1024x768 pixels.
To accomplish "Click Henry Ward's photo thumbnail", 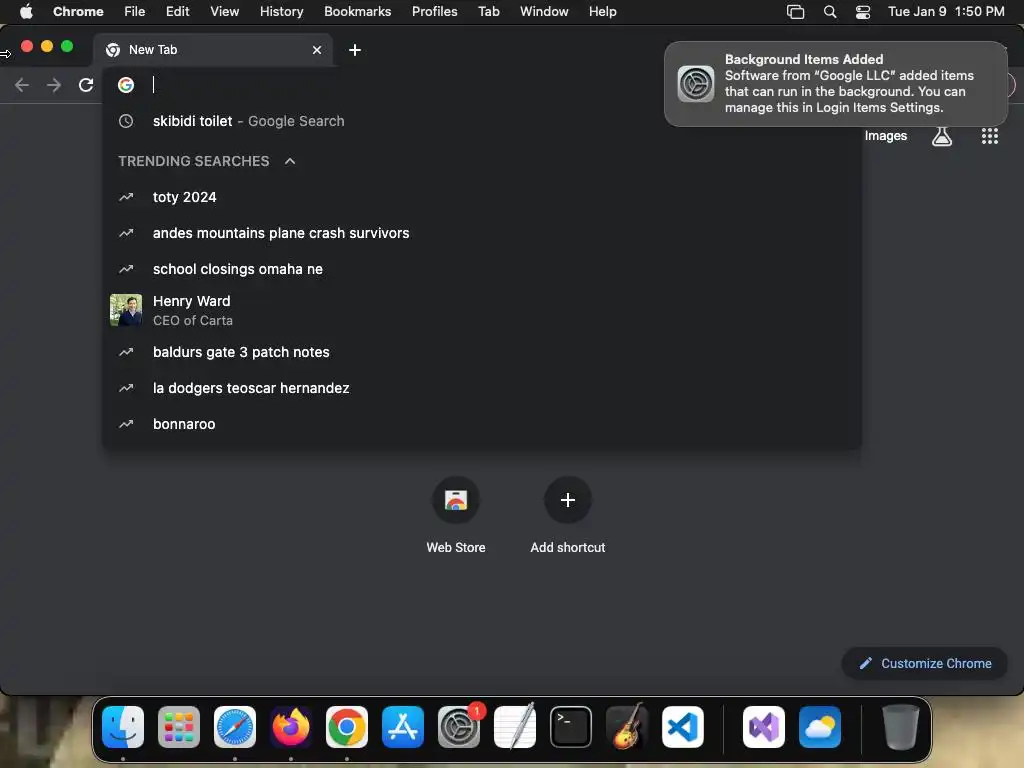I will (x=126, y=310).
